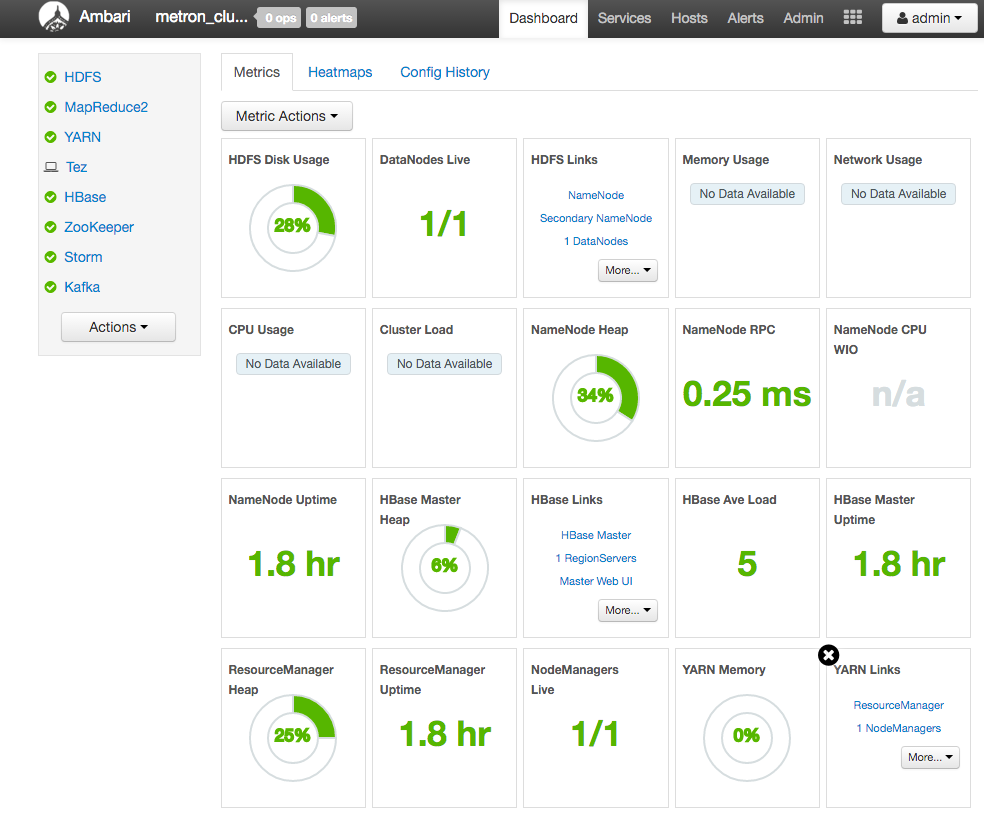Click the Kafka service status icon
The image size is (984, 818).
50,287
